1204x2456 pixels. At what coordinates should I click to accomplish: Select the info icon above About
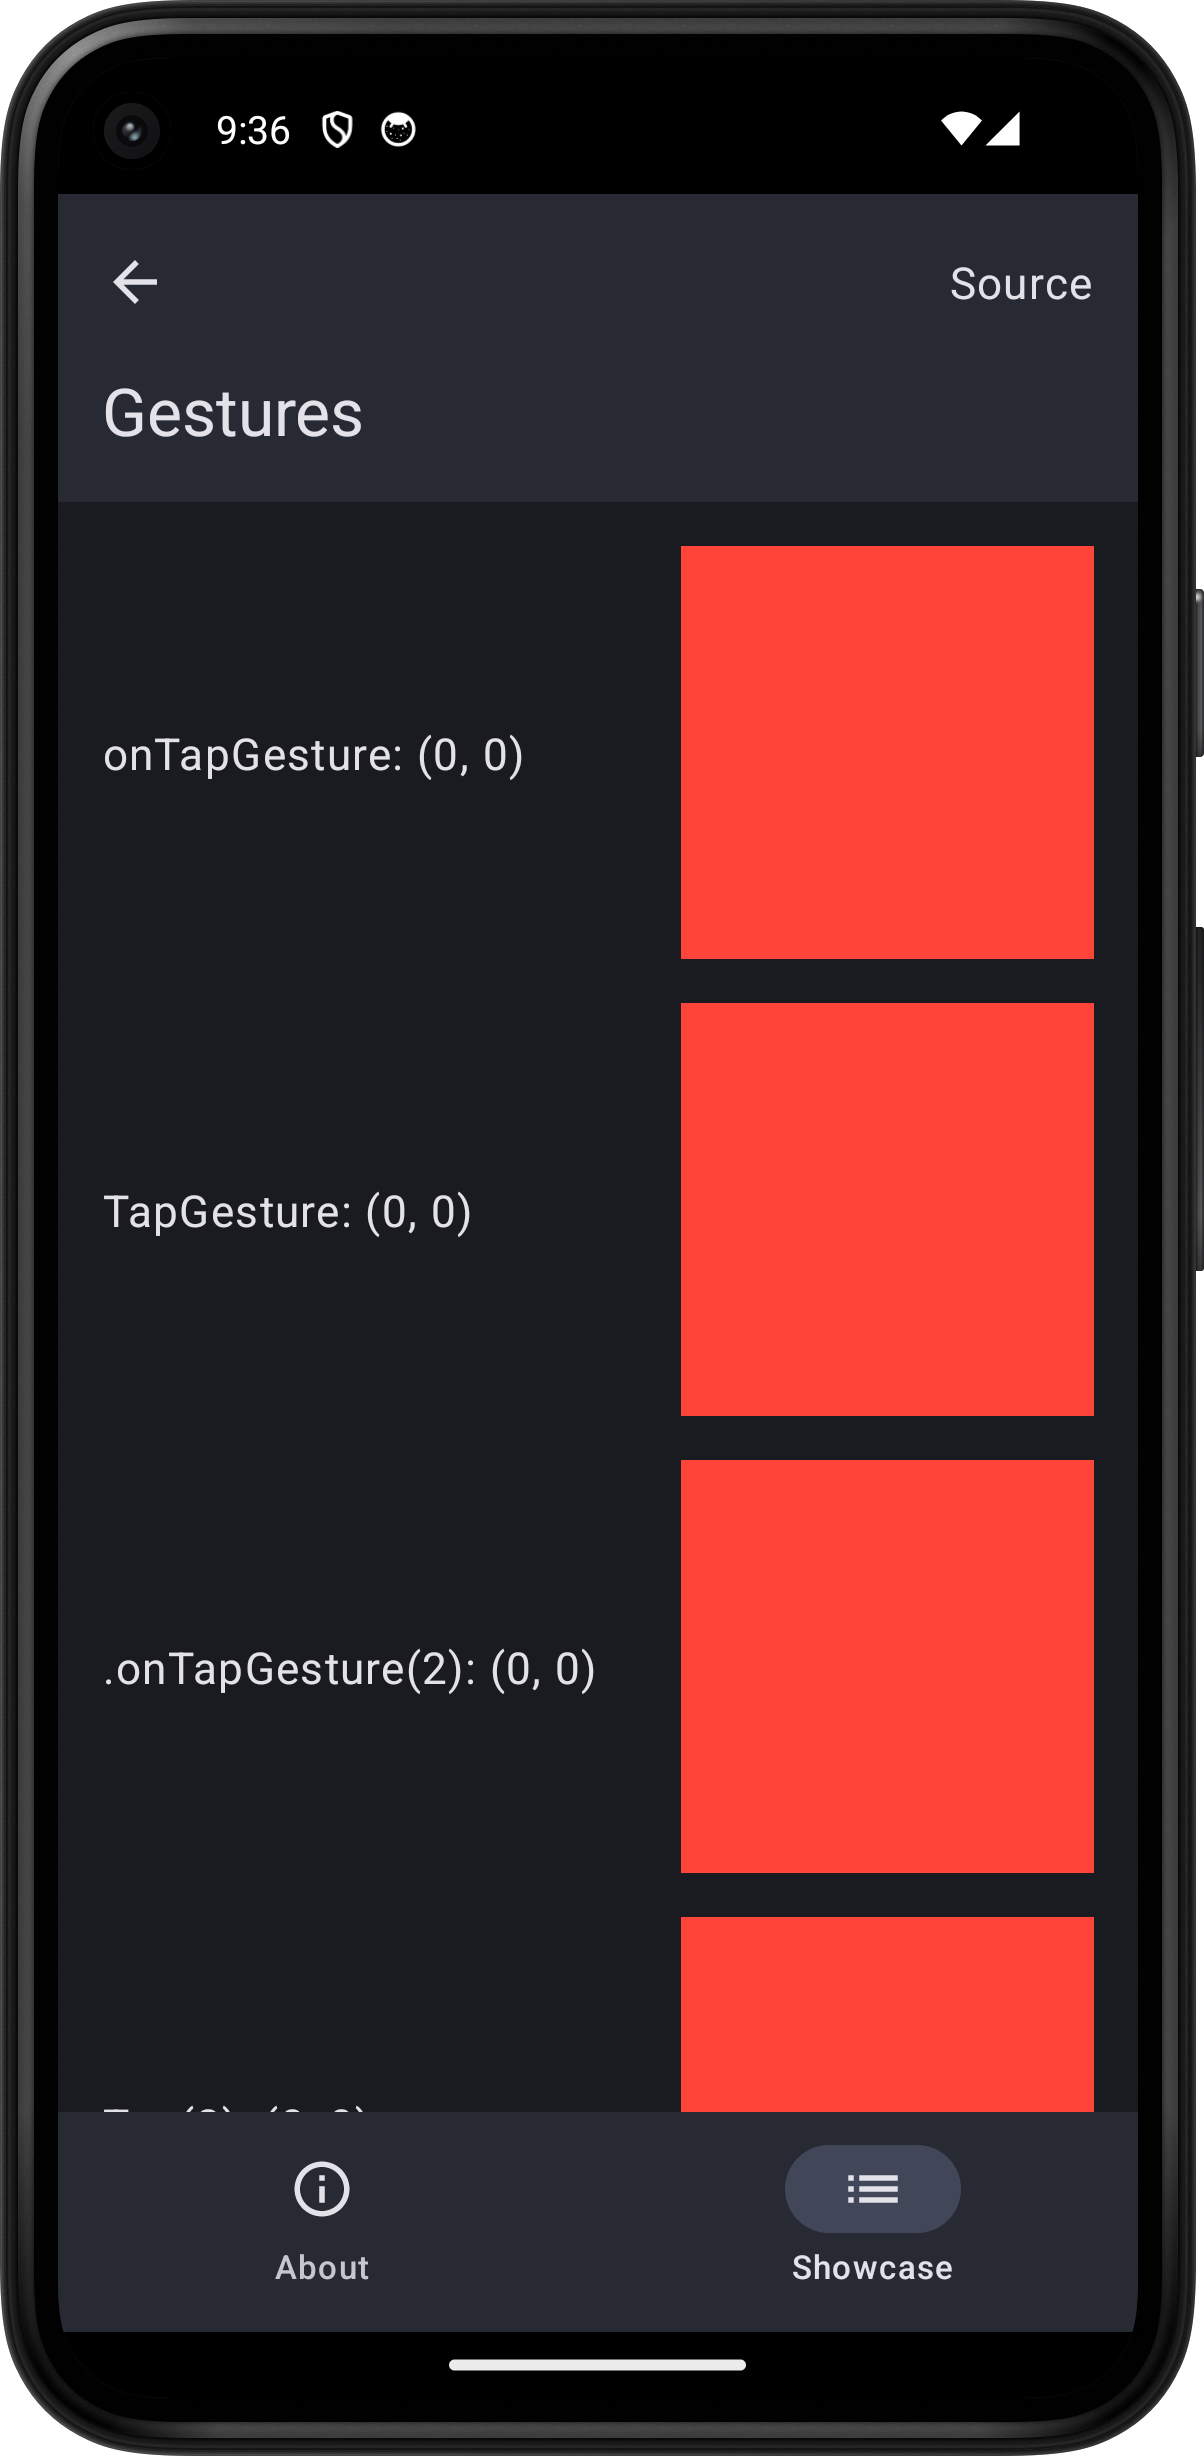[320, 2188]
